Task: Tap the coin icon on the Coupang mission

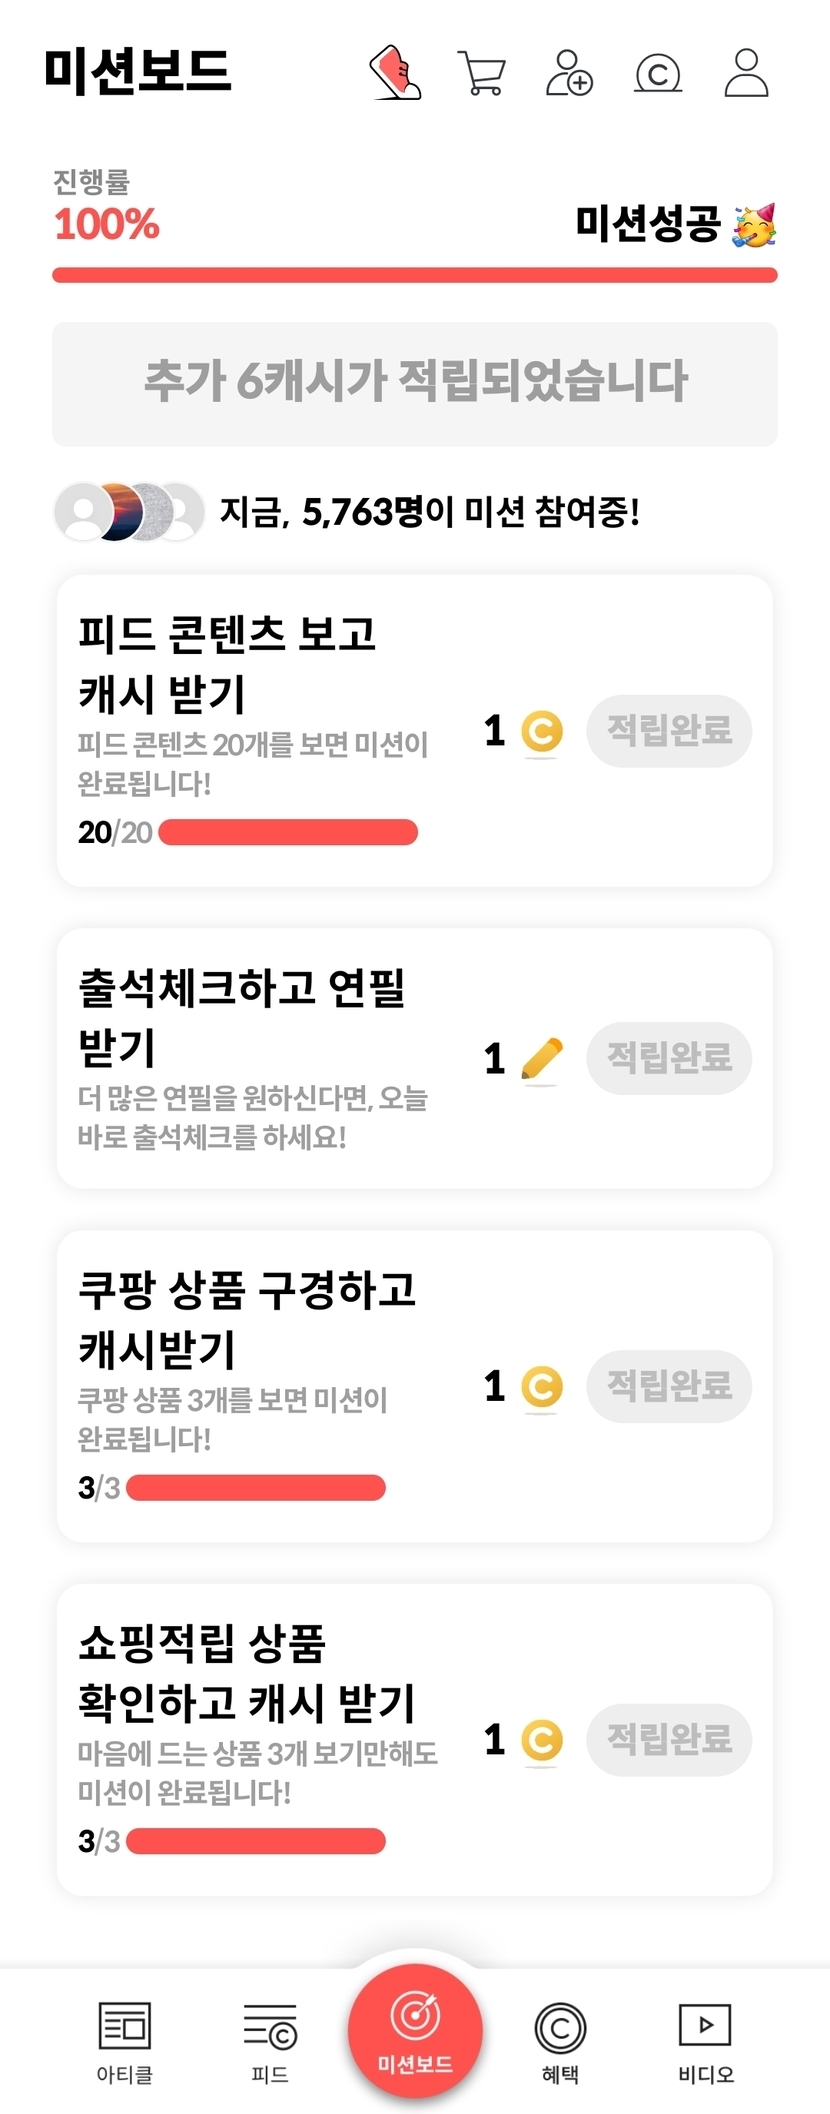Action: [542, 1387]
